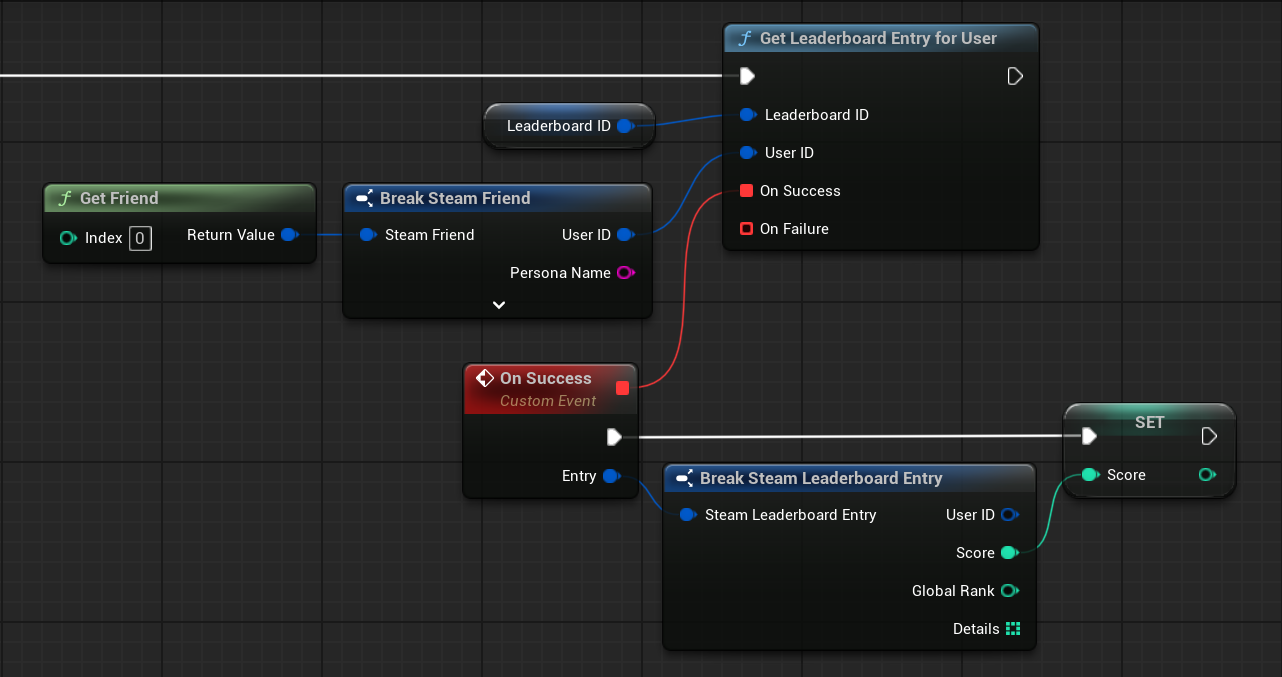Click the Index value field on Get Friend

(x=141, y=238)
